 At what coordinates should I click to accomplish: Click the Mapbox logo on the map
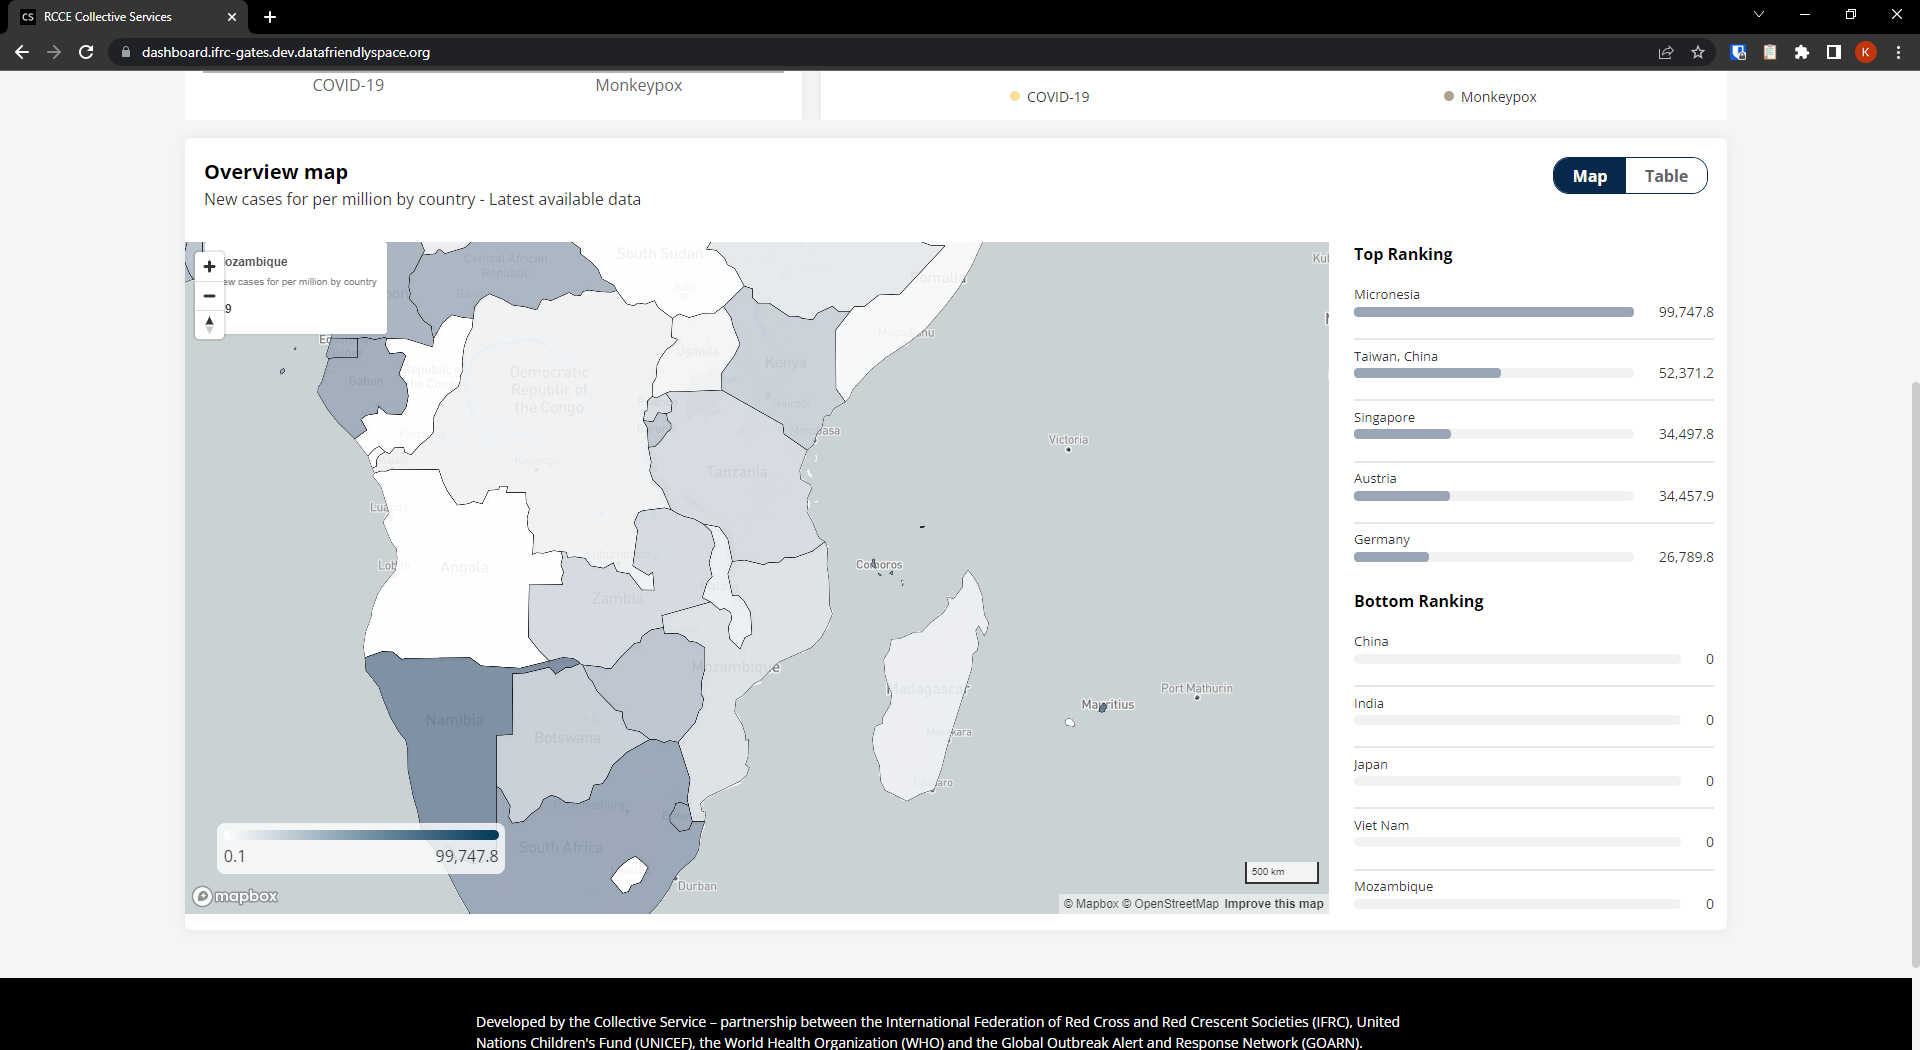[x=234, y=896]
